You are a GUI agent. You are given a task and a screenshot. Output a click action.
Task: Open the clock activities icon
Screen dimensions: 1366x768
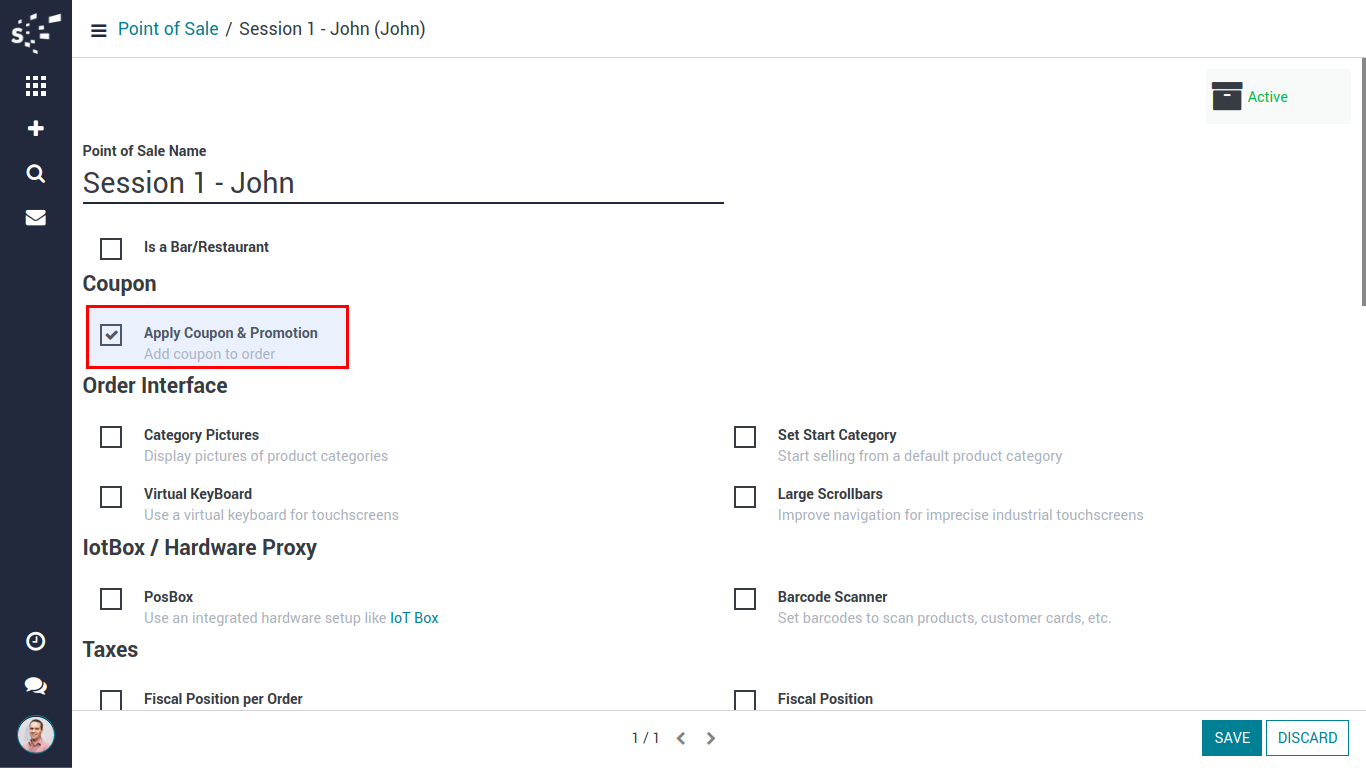[36, 641]
